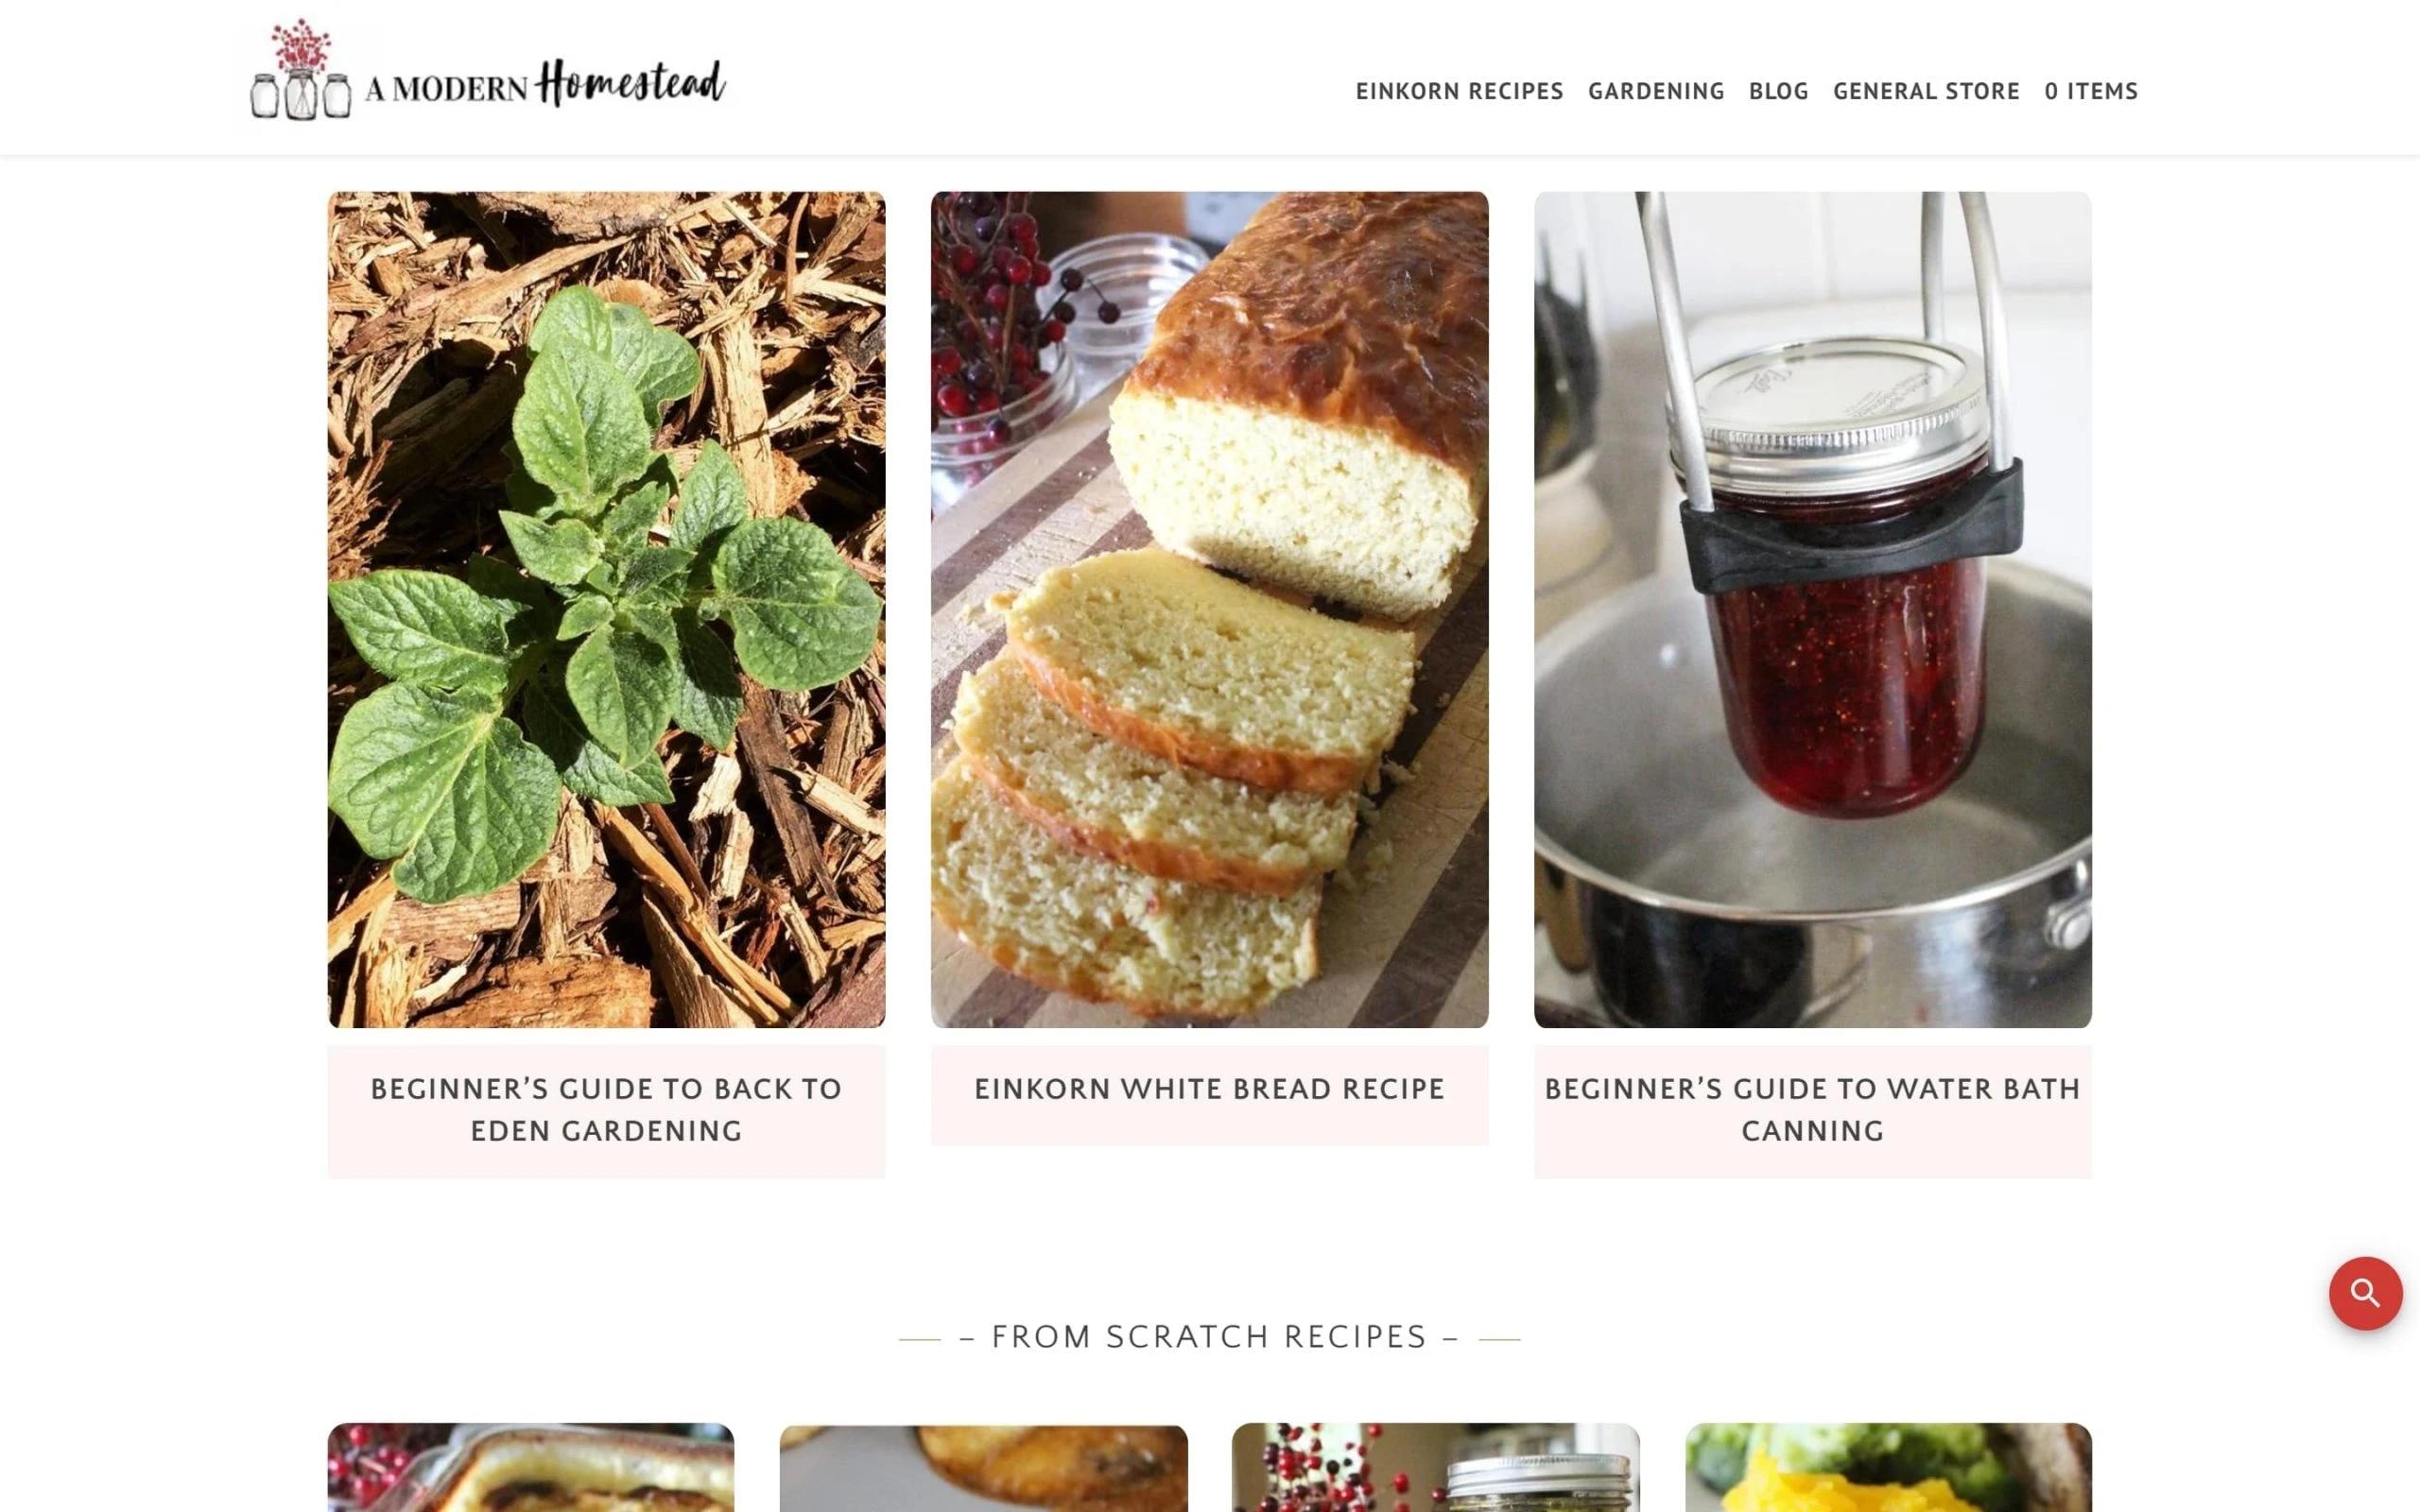Click the potato plant in mulch photo
The image size is (2420, 1512).
[x=606, y=610]
